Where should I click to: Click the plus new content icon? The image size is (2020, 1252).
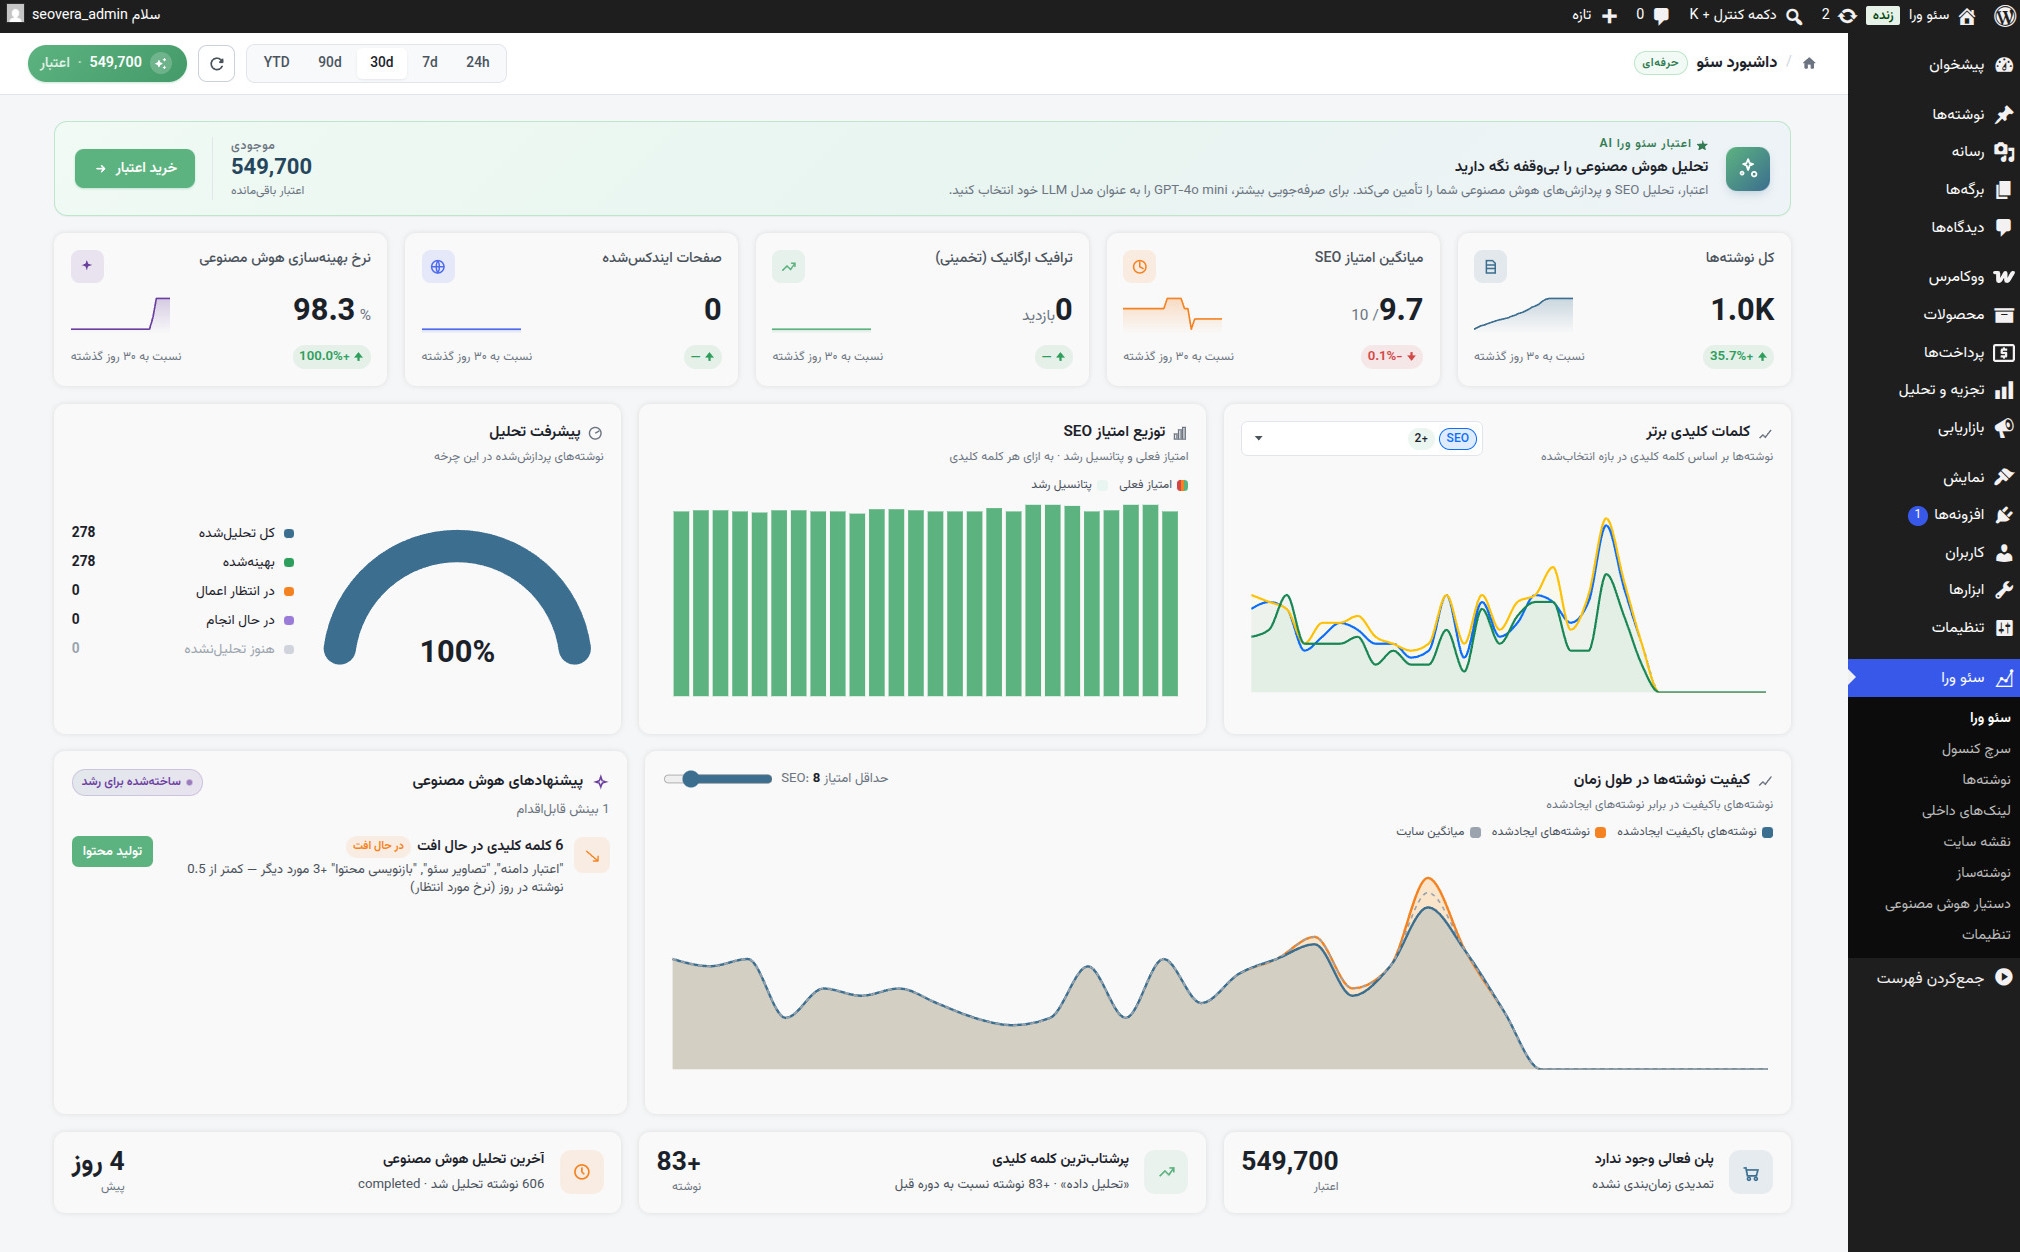tap(1609, 15)
